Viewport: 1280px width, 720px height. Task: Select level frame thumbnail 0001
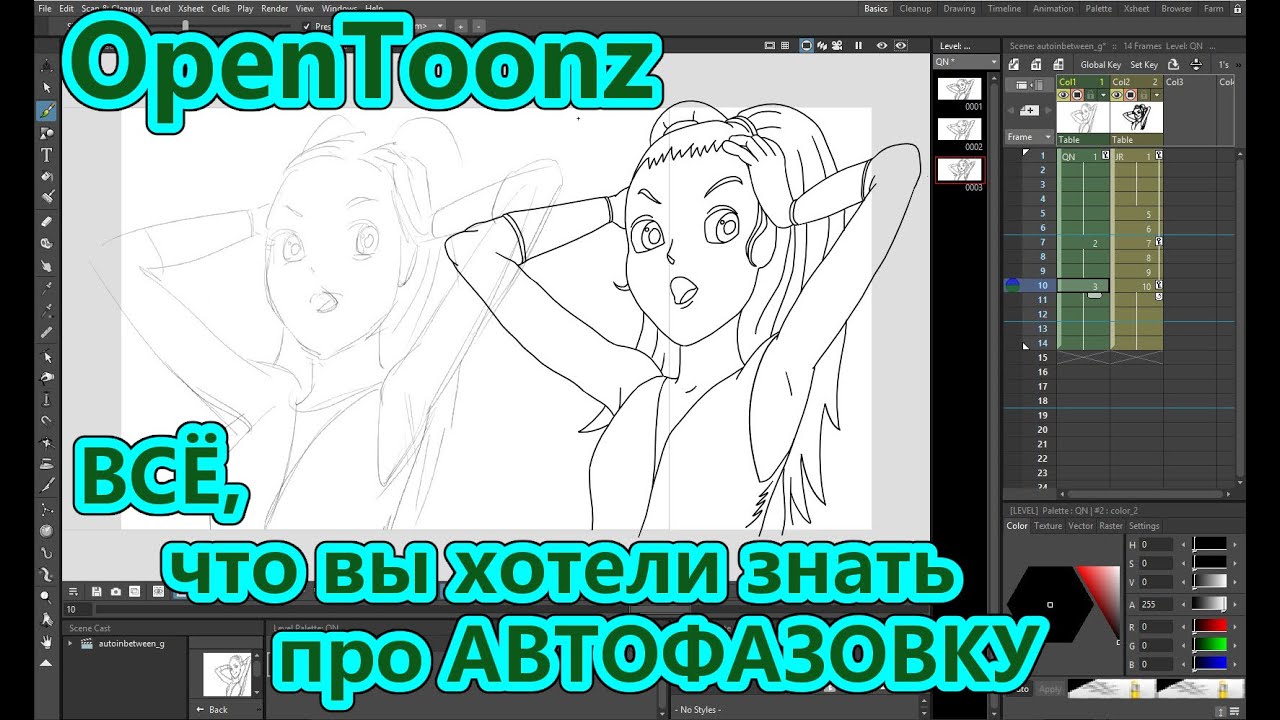[x=958, y=89]
